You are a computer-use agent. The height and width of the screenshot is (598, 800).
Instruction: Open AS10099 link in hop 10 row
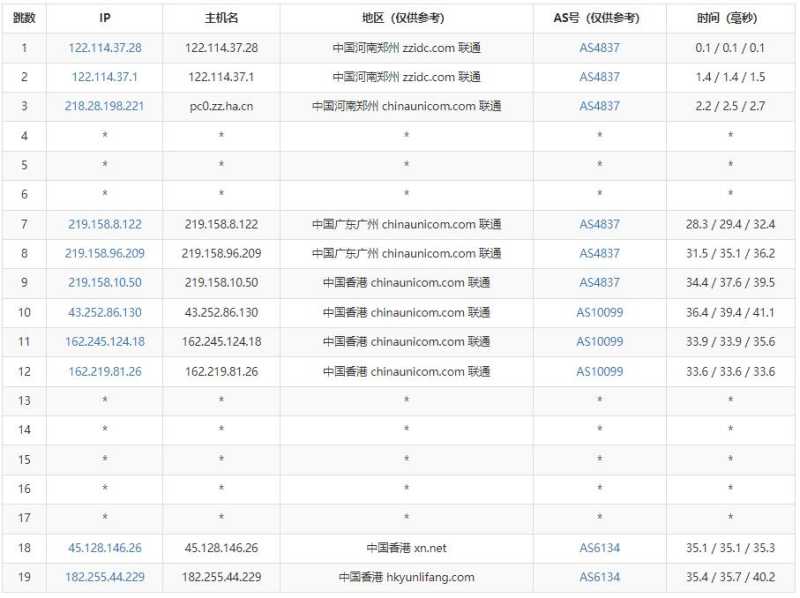point(599,312)
